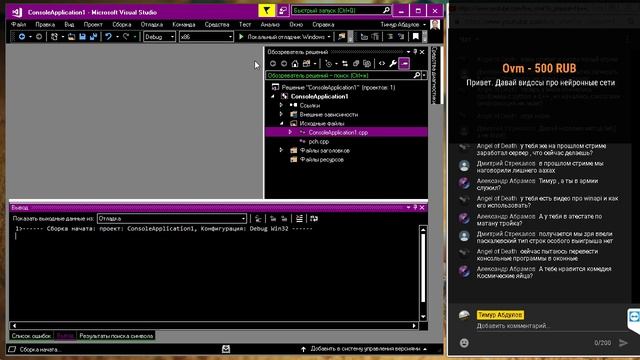Click the Redo arrow icon
The width and height of the screenshot is (640, 360).
tap(126, 37)
